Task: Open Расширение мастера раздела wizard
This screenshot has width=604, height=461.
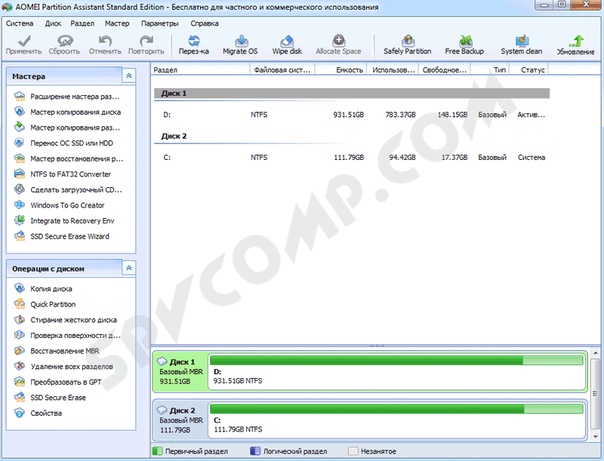Action: point(67,97)
